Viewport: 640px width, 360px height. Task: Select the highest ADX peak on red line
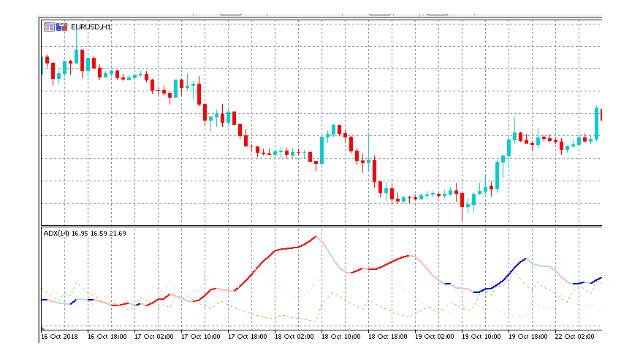[315, 236]
